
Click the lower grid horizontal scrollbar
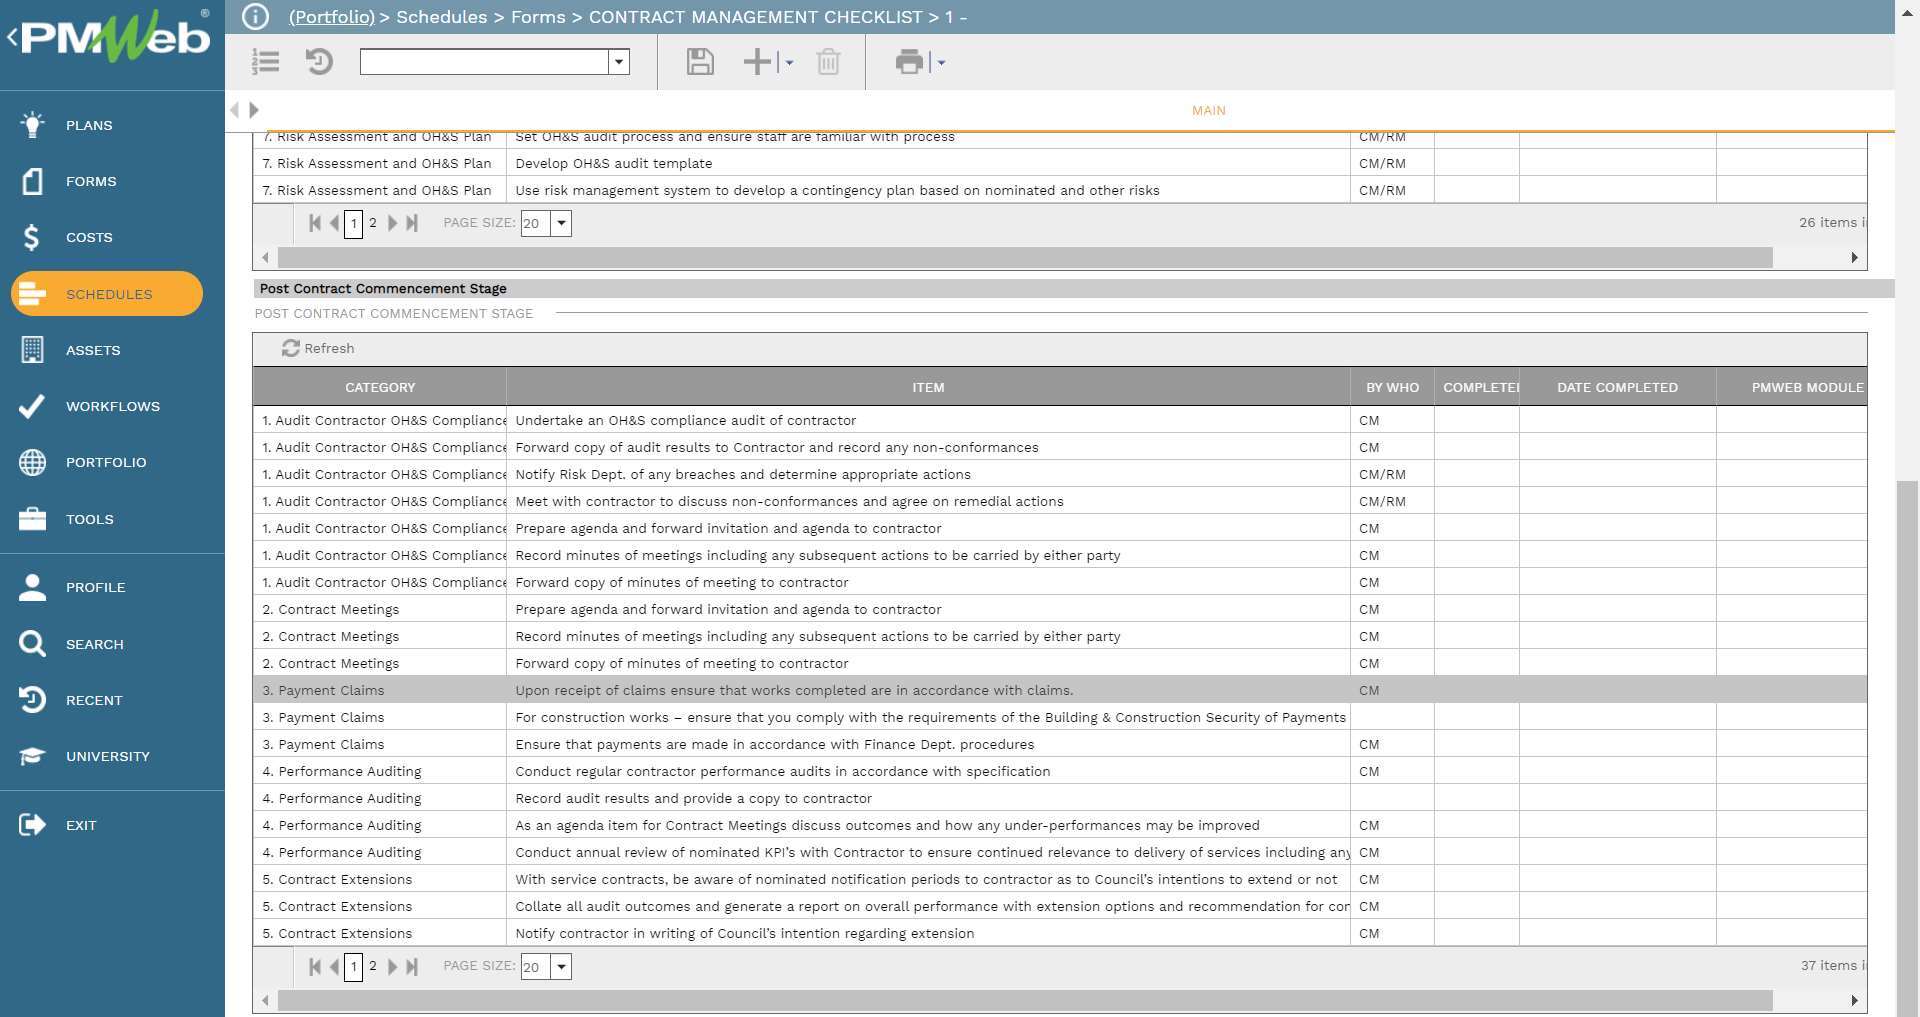(x=1025, y=1000)
